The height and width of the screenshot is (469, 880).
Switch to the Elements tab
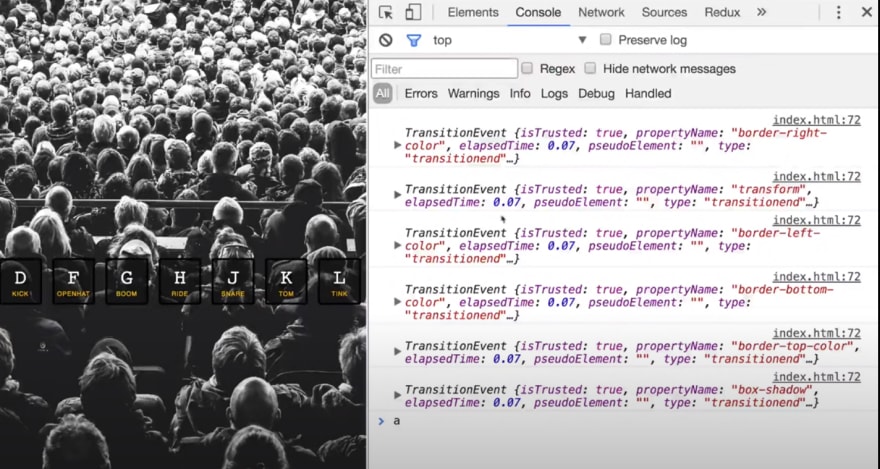(x=473, y=12)
